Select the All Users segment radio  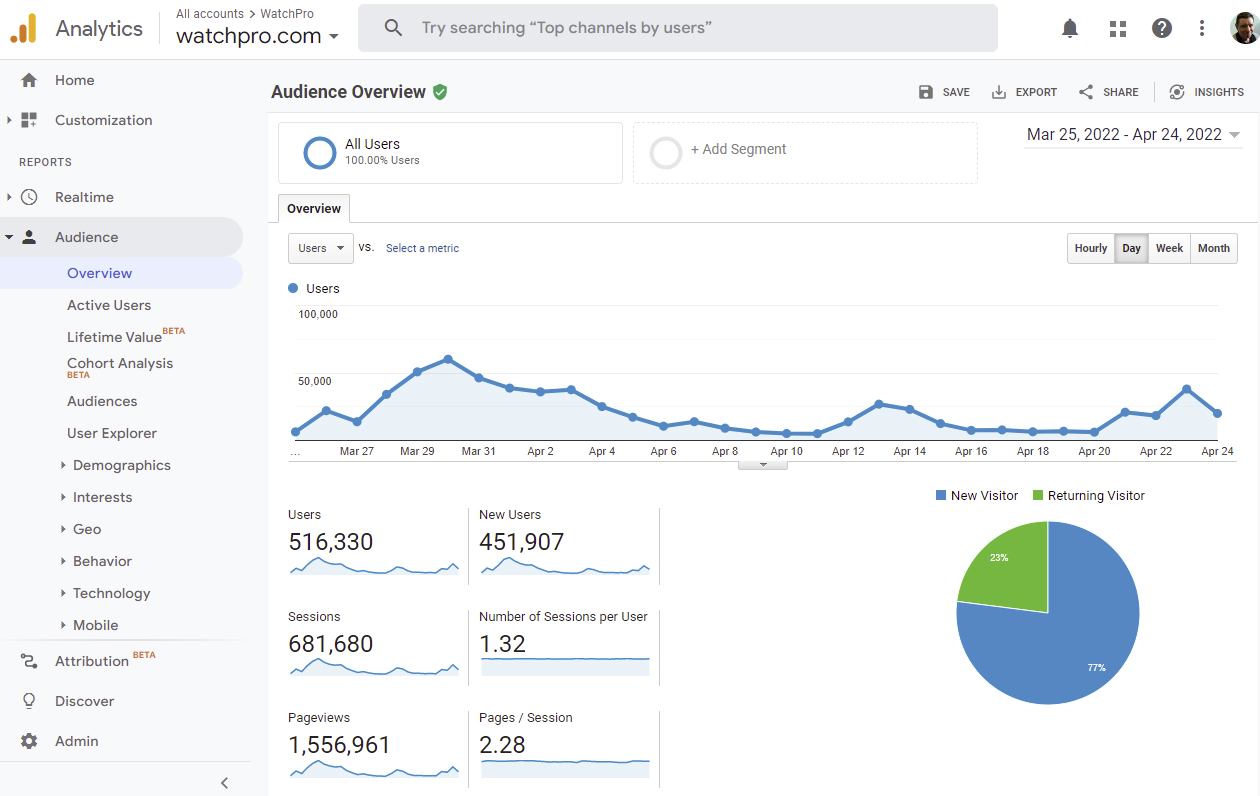(x=319, y=152)
